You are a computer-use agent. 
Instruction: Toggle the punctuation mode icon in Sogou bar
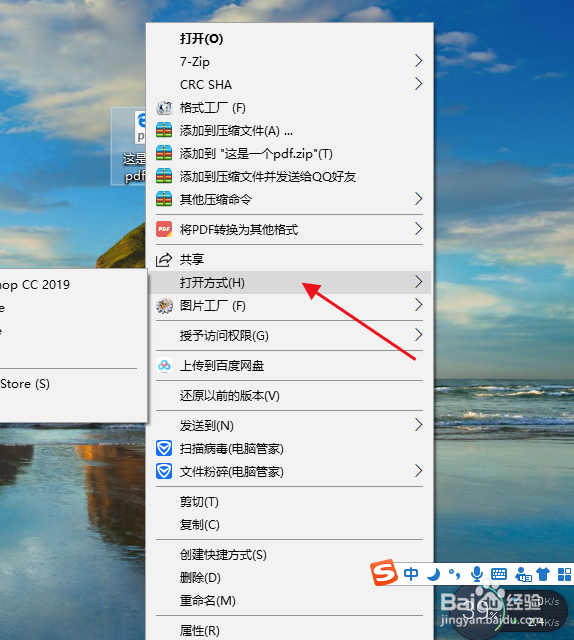pyautogui.click(x=454, y=574)
